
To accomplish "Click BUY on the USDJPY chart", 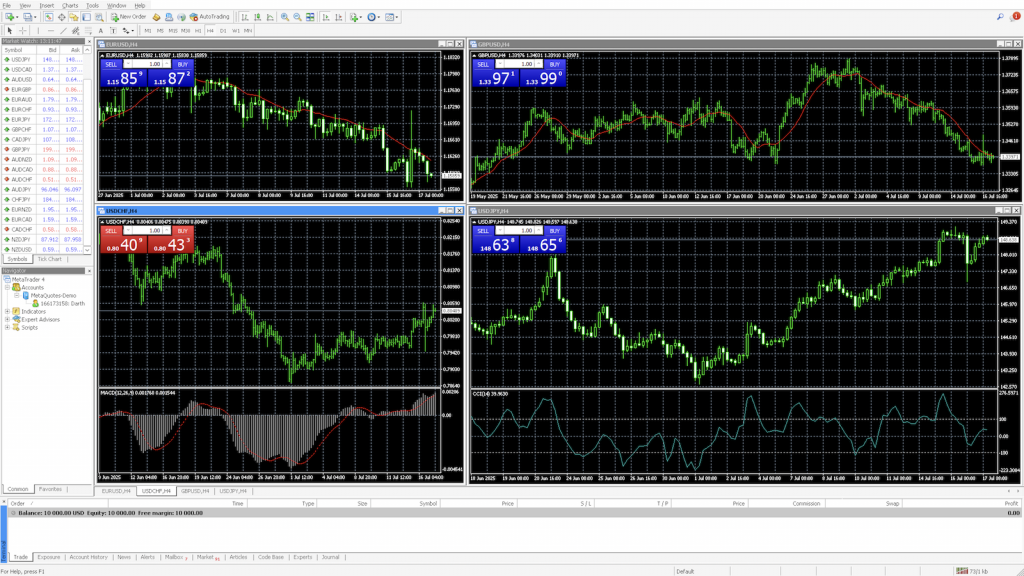I will [x=554, y=231].
